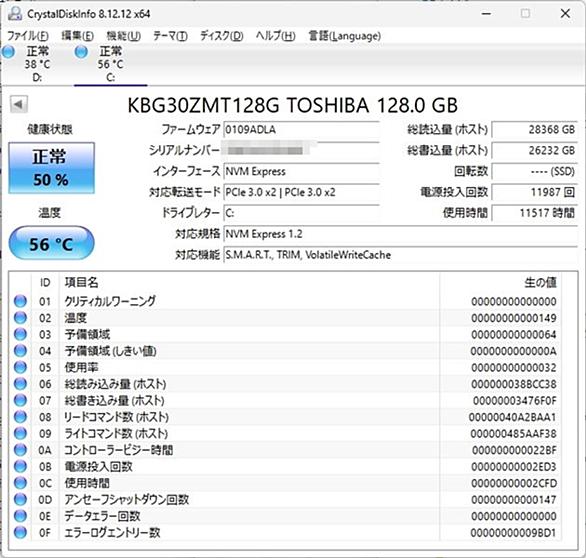Click the 電源投入回数 value 11987 回
This screenshot has height=558, width=586.
pyautogui.click(x=535, y=192)
